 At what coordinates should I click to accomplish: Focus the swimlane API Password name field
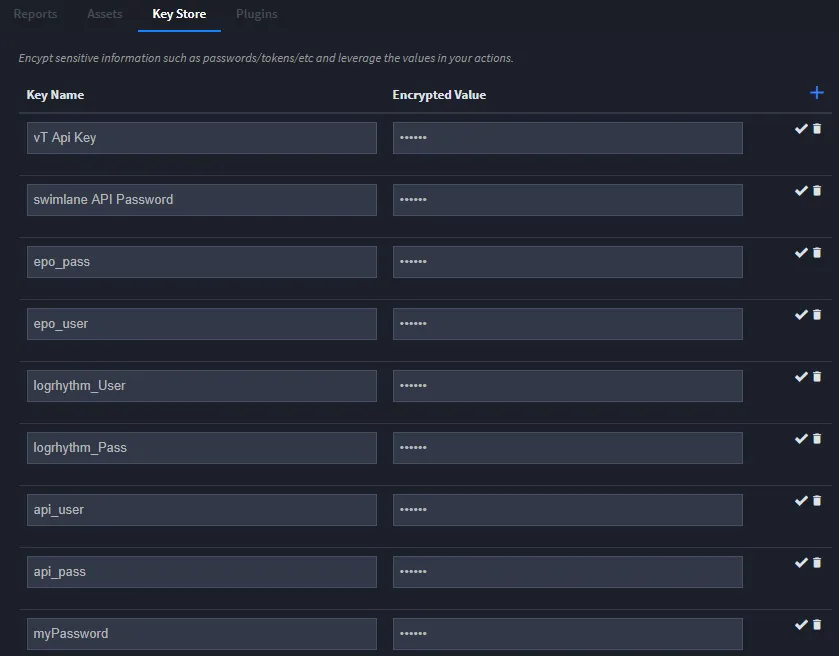coord(202,200)
